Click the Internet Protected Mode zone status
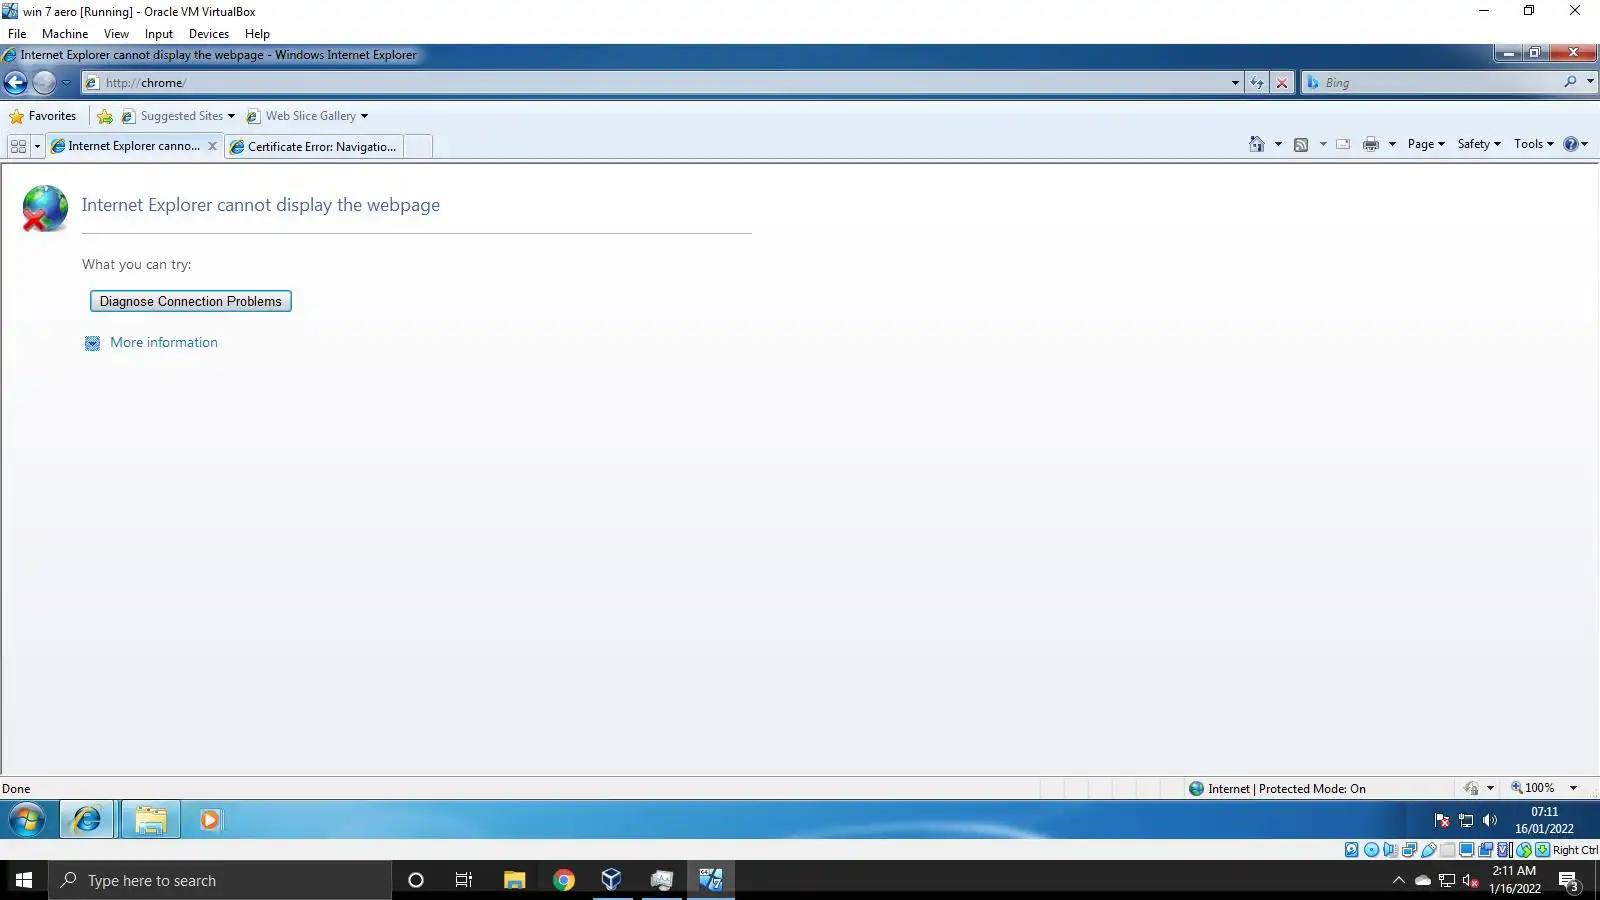Image resolution: width=1600 pixels, height=900 pixels. [x=1277, y=789]
